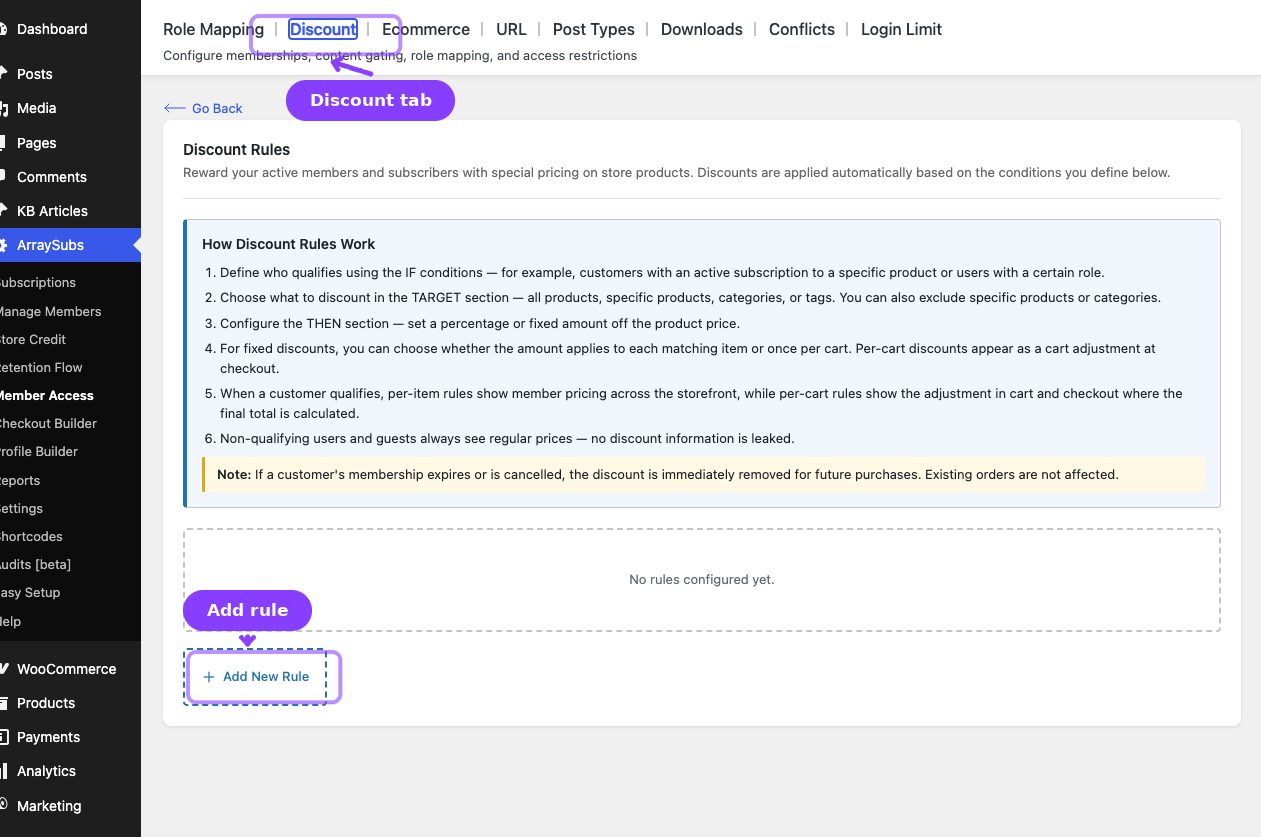The height and width of the screenshot is (837, 1261).
Task: Open Marketing in the sidebar
Action: [70, 806]
